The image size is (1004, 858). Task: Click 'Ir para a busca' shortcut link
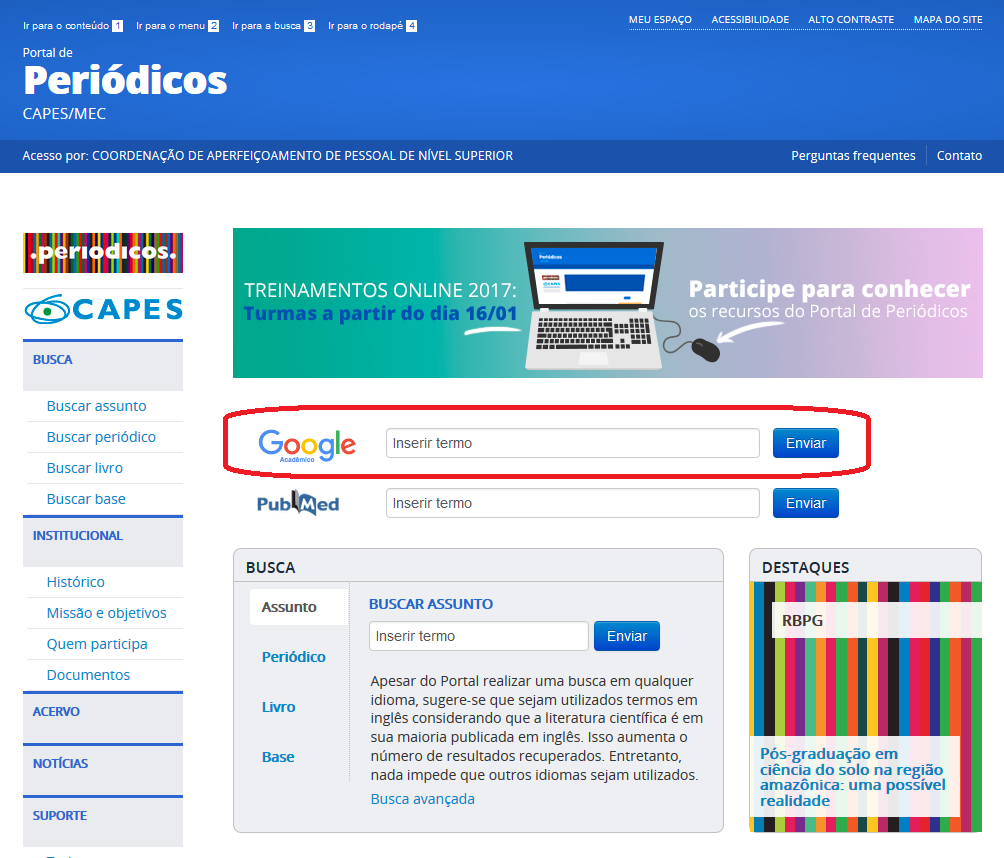[273, 26]
